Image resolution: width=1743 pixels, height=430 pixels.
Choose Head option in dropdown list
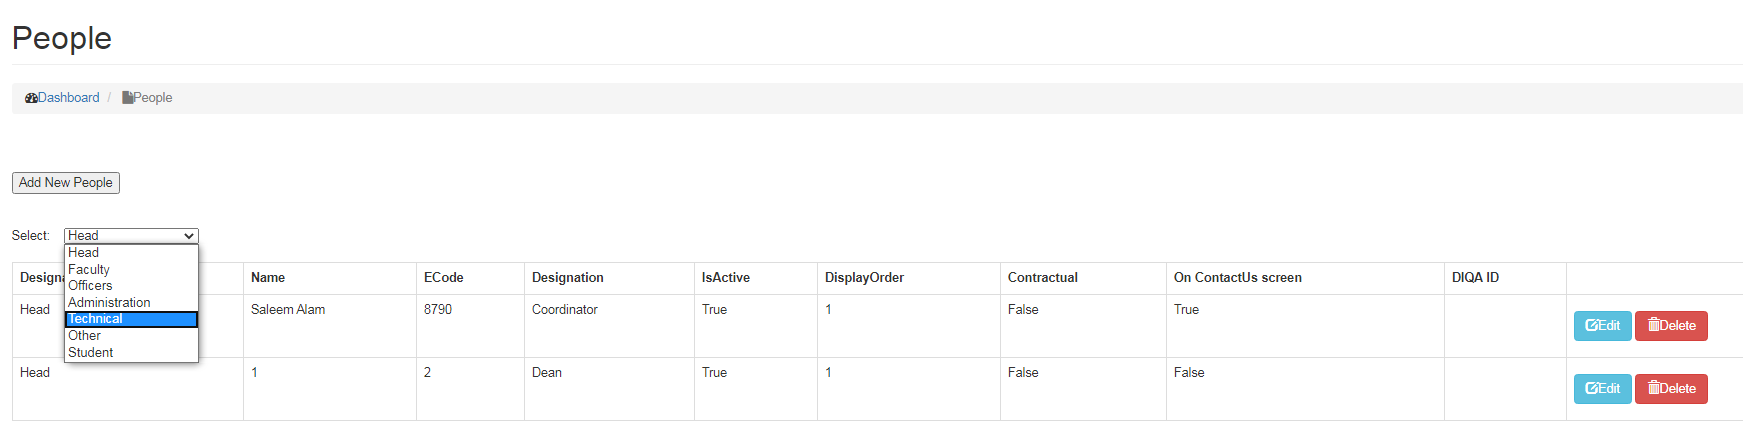tap(84, 253)
